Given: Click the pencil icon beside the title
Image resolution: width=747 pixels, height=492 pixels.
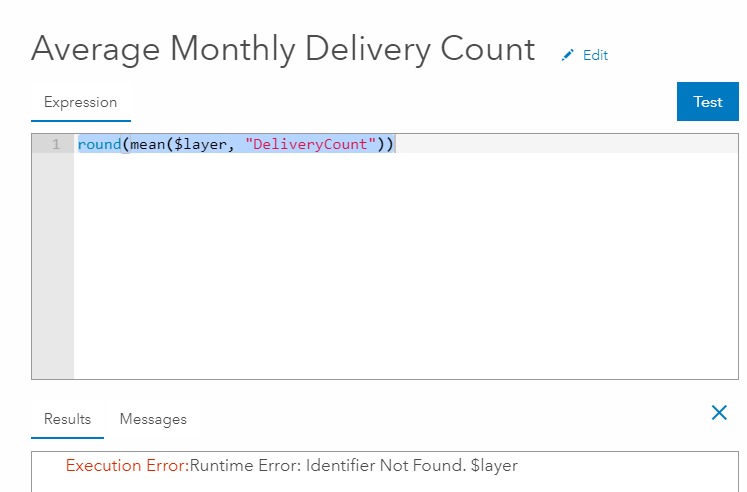Looking at the screenshot, I should tap(569, 55).
